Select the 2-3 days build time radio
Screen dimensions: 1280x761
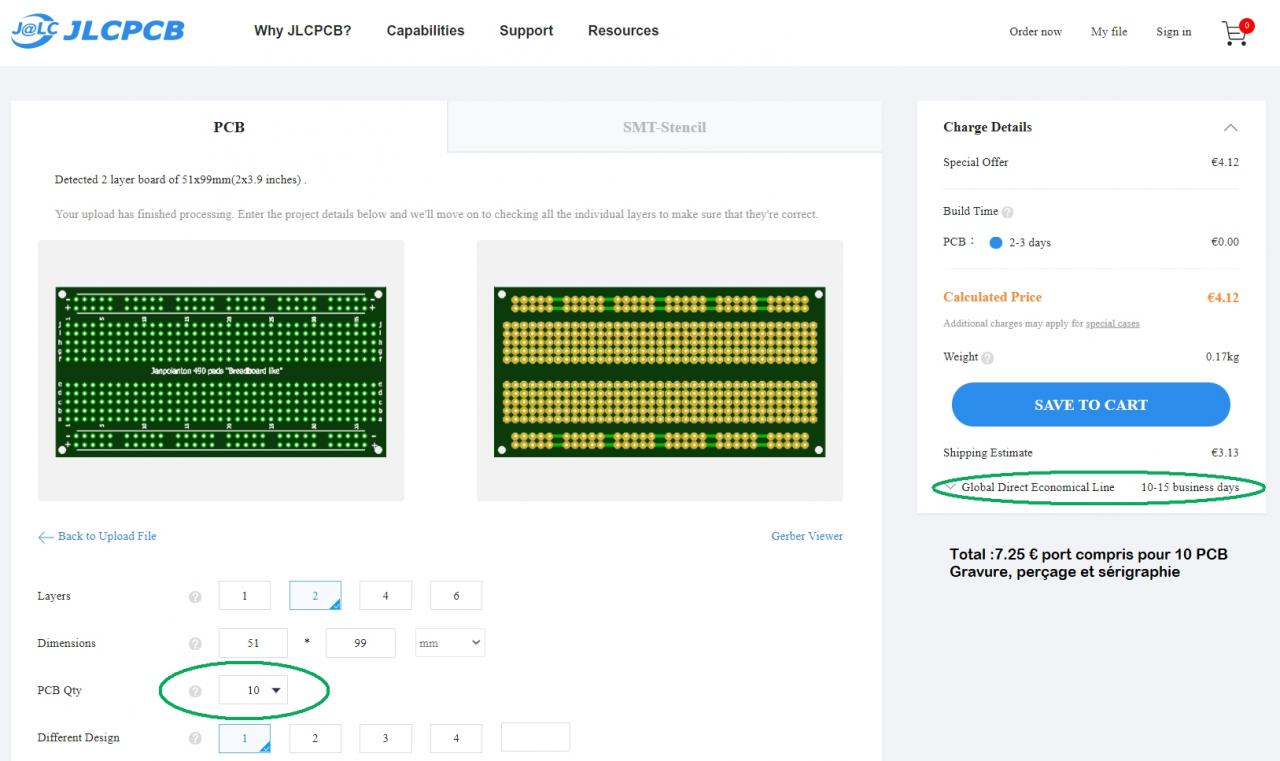click(996, 243)
